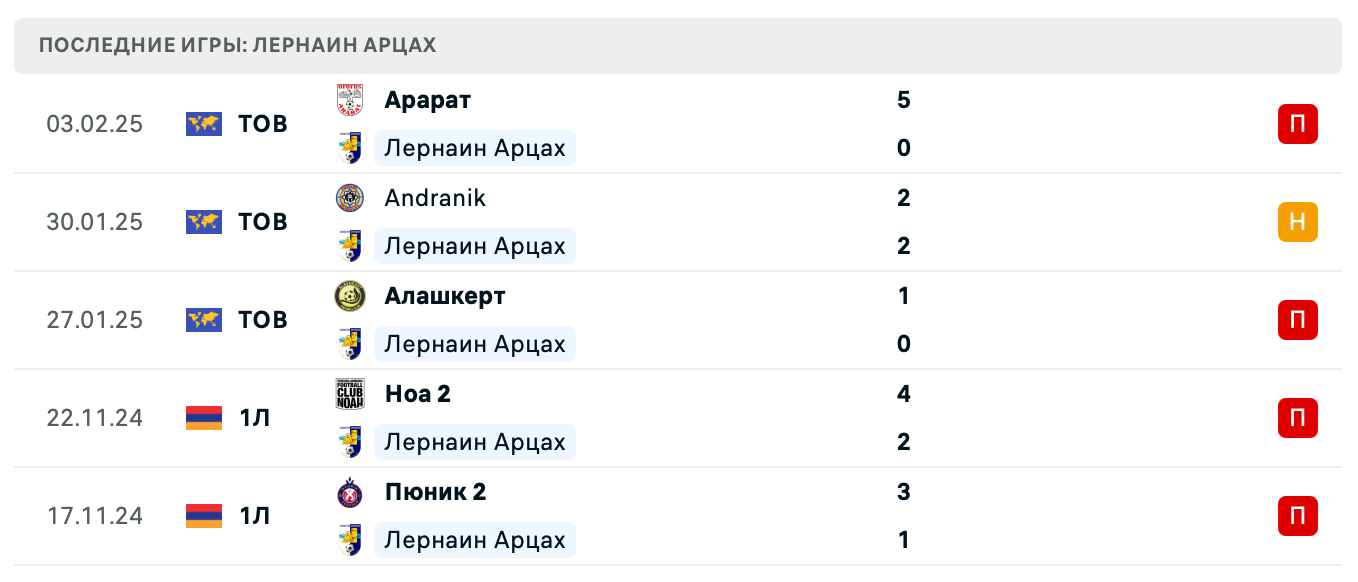
Task: Click the Armenian flag beside the 22.11.24 match
Action: point(204,419)
